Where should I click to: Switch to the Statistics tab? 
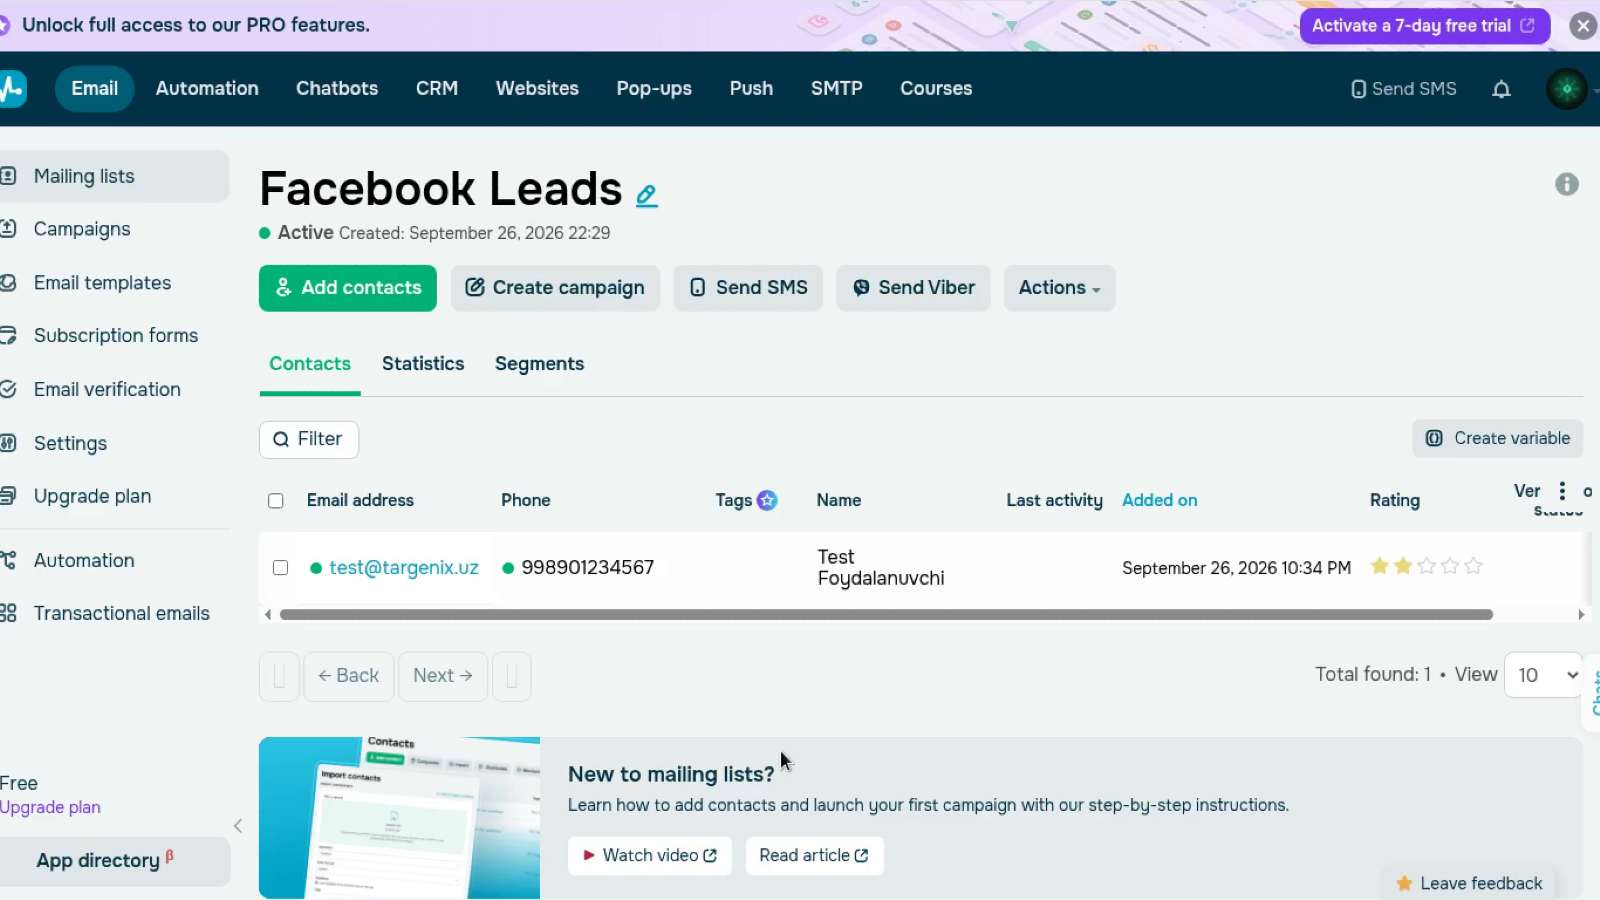(423, 364)
